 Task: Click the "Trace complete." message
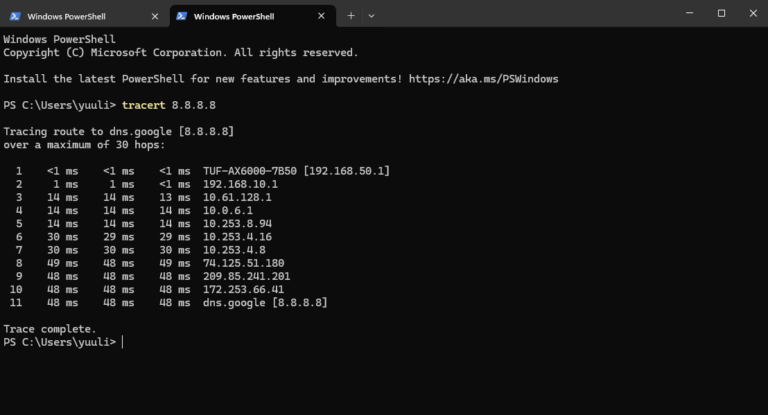50,329
